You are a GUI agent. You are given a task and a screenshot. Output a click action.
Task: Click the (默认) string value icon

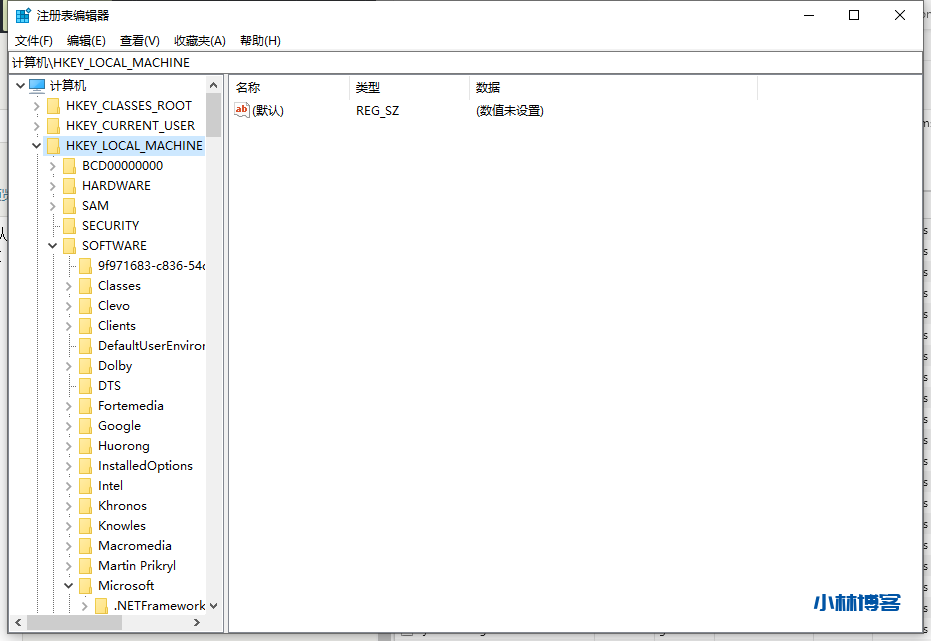pyautogui.click(x=242, y=111)
